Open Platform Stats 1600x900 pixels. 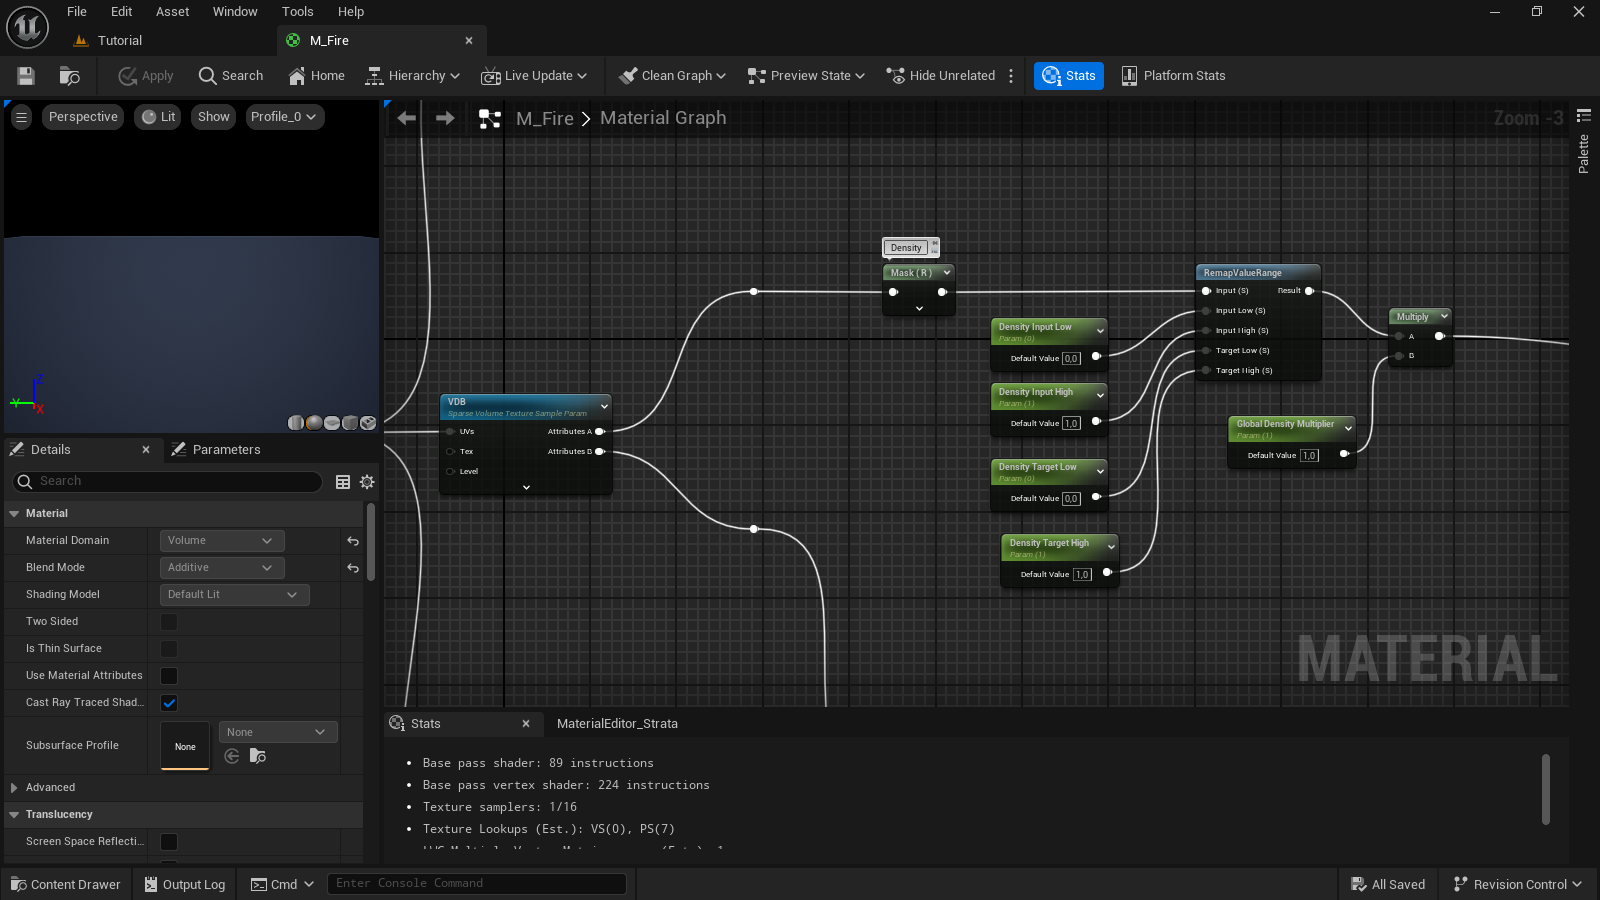(x=1173, y=76)
